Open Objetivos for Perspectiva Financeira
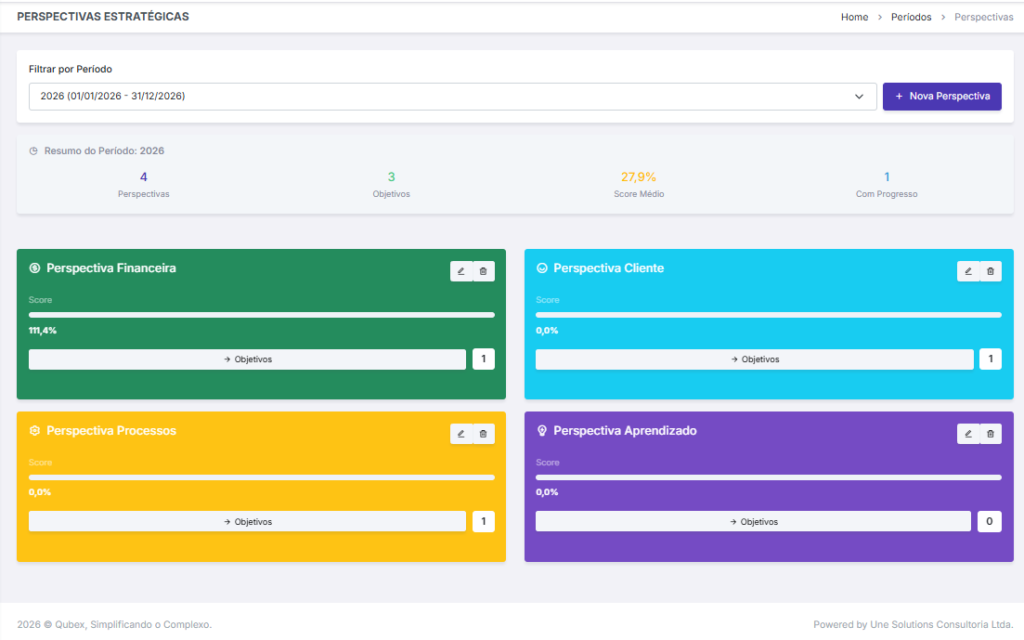Screen dimensions: 1024x640 point(247,359)
